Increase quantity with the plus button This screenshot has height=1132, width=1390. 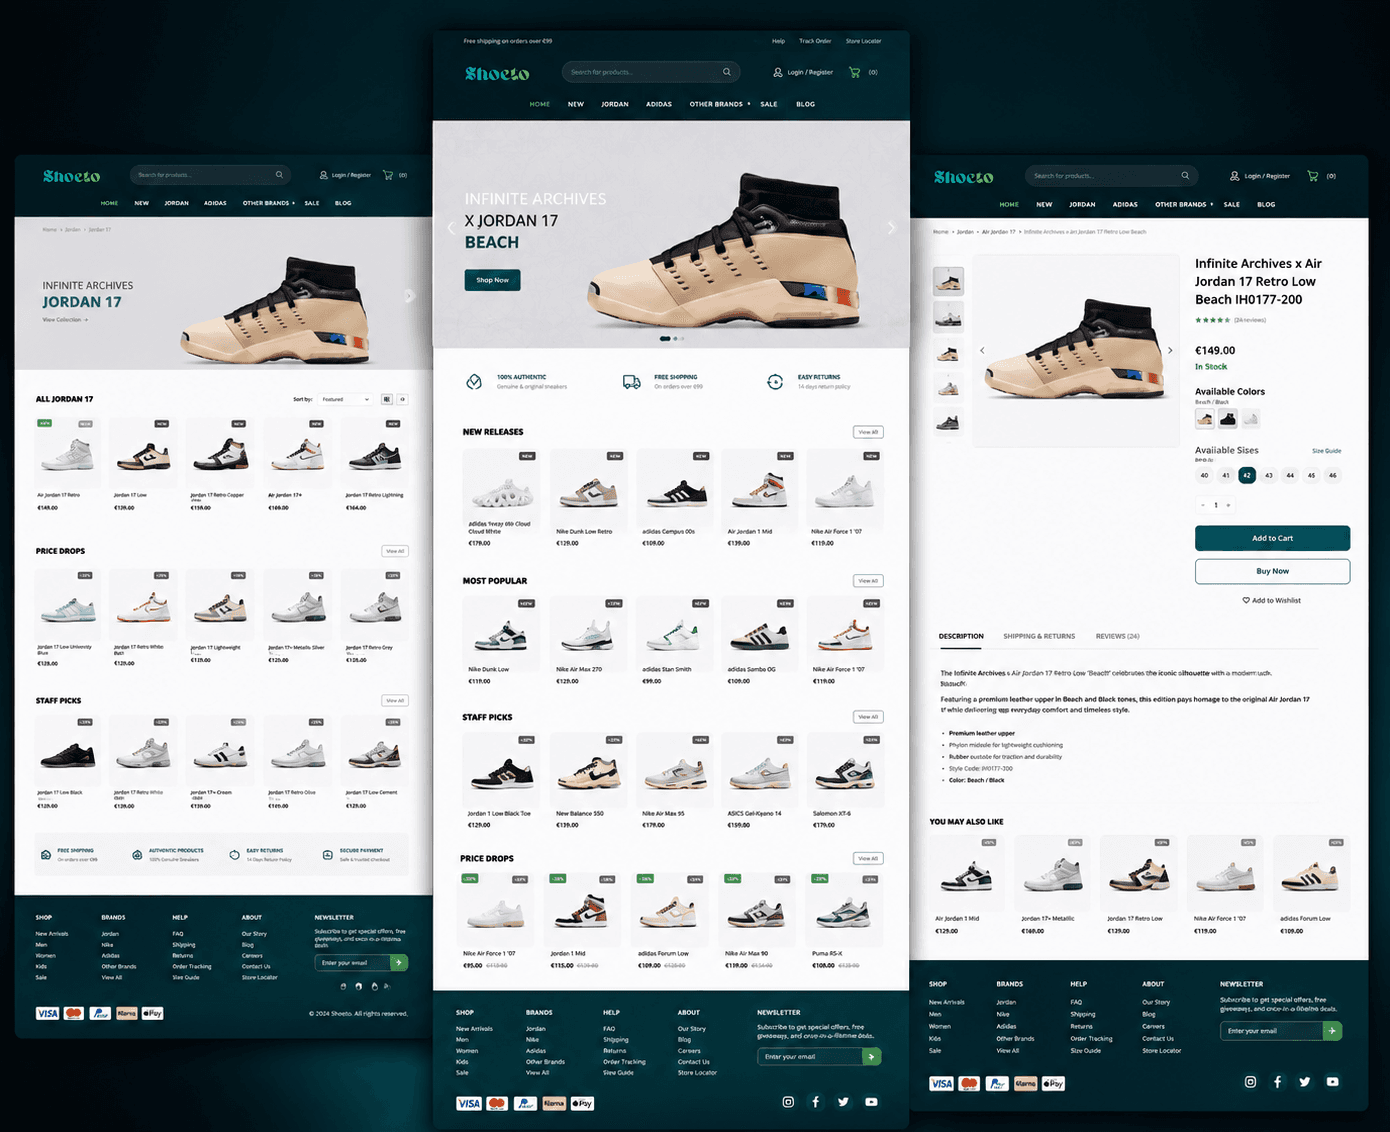(x=1229, y=505)
